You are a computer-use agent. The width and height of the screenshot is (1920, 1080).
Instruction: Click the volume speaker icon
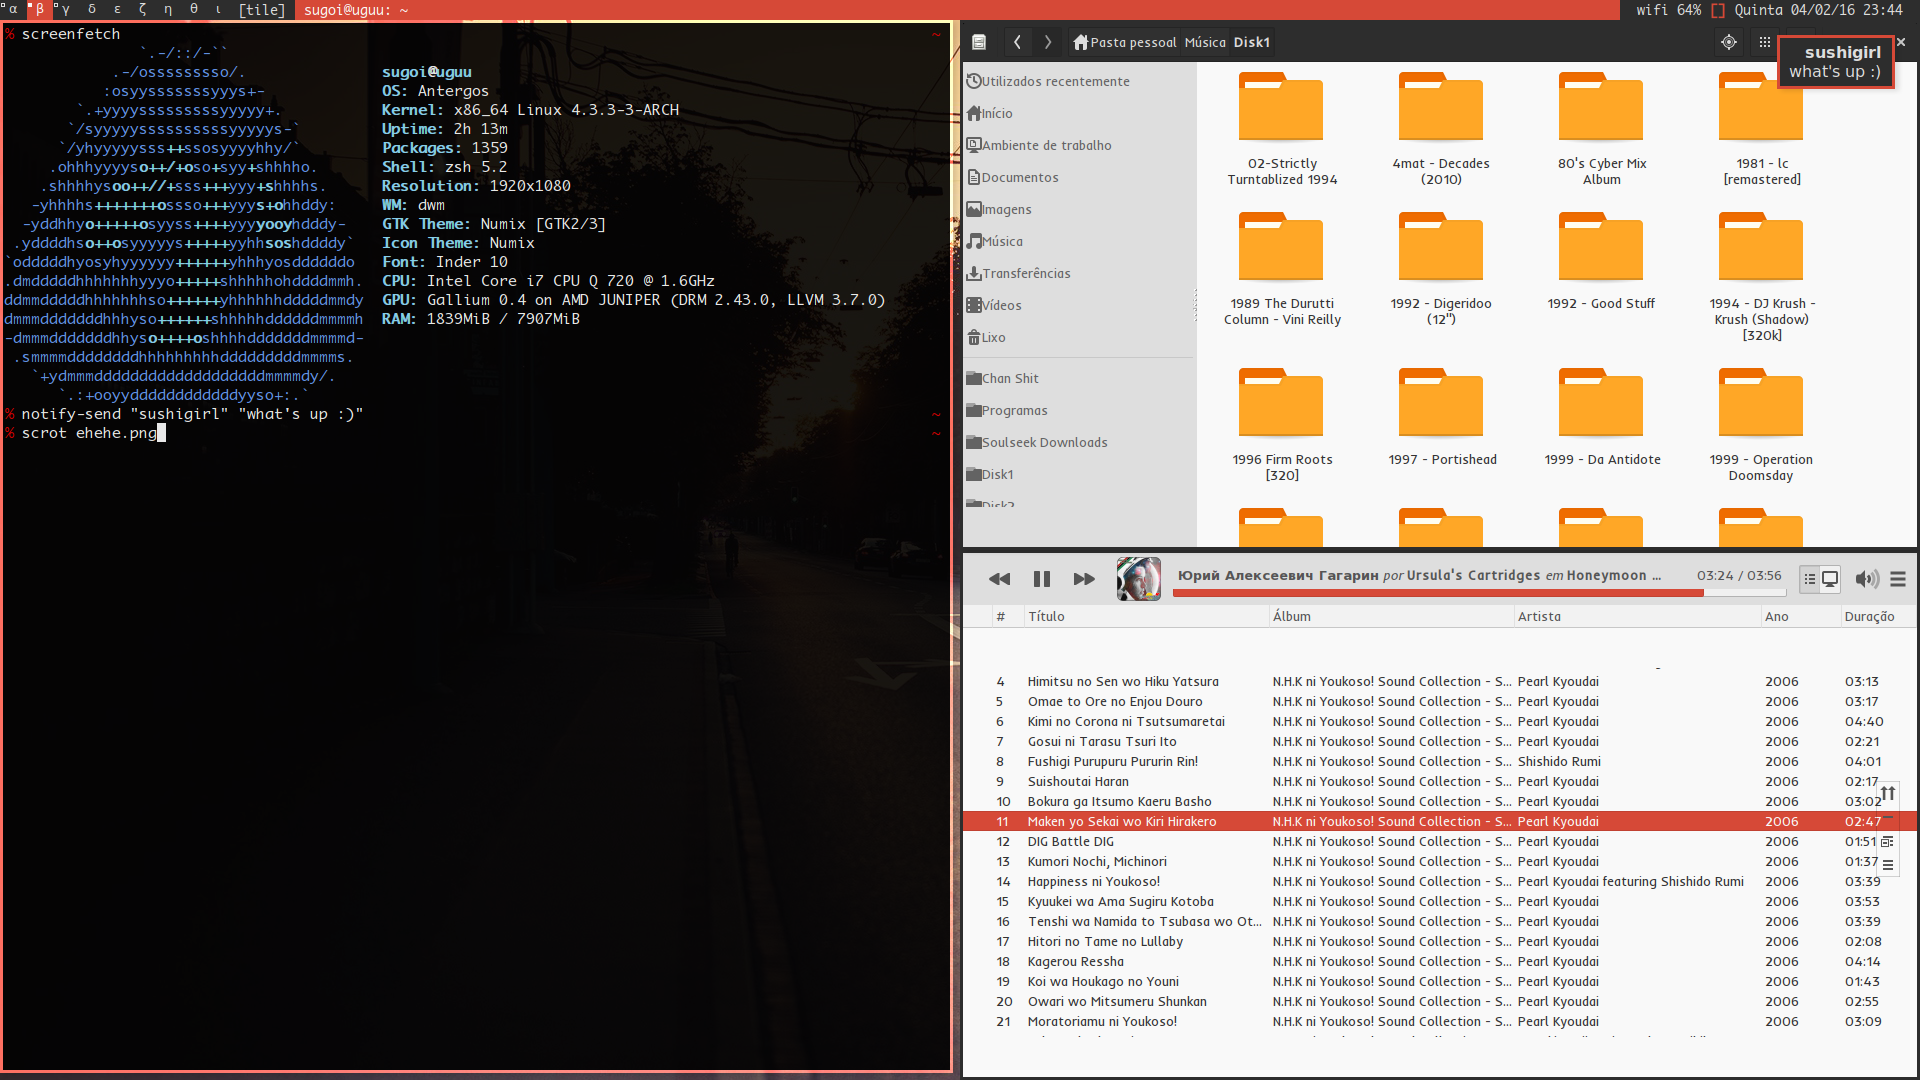(1865, 579)
